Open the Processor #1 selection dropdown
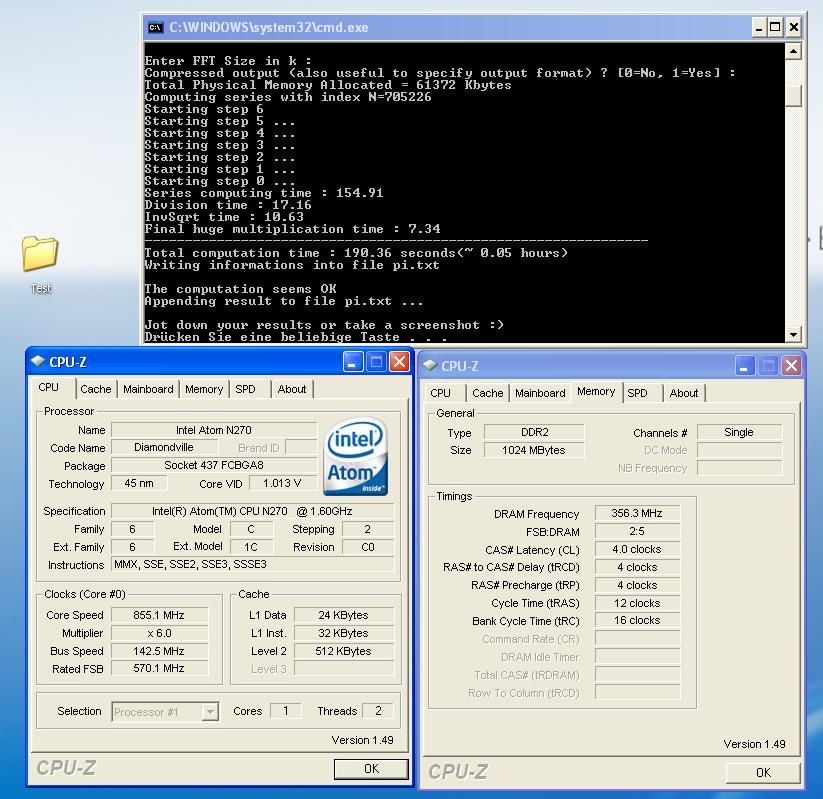The width and height of the screenshot is (823, 799). pyautogui.click(x=210, y=712)
